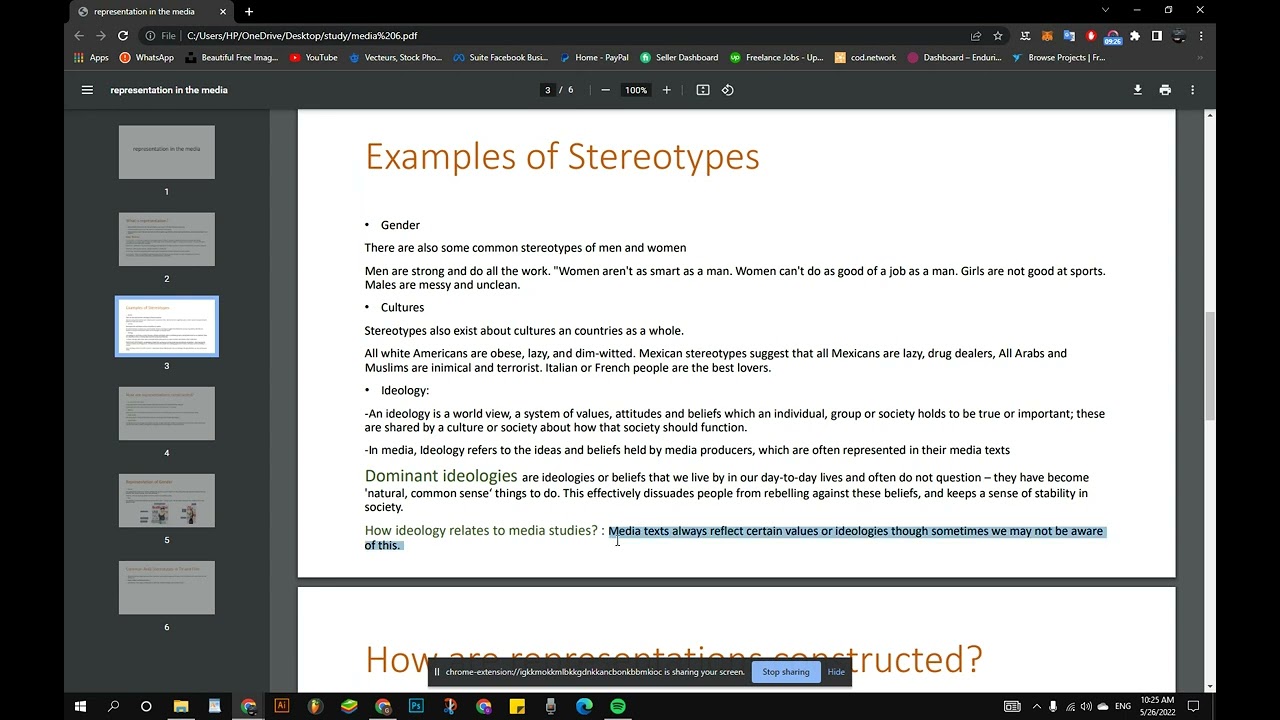Screen dimensions: 1280x720
Task: Open the tab search dropdown arrow
Action: click(1105, 10)
